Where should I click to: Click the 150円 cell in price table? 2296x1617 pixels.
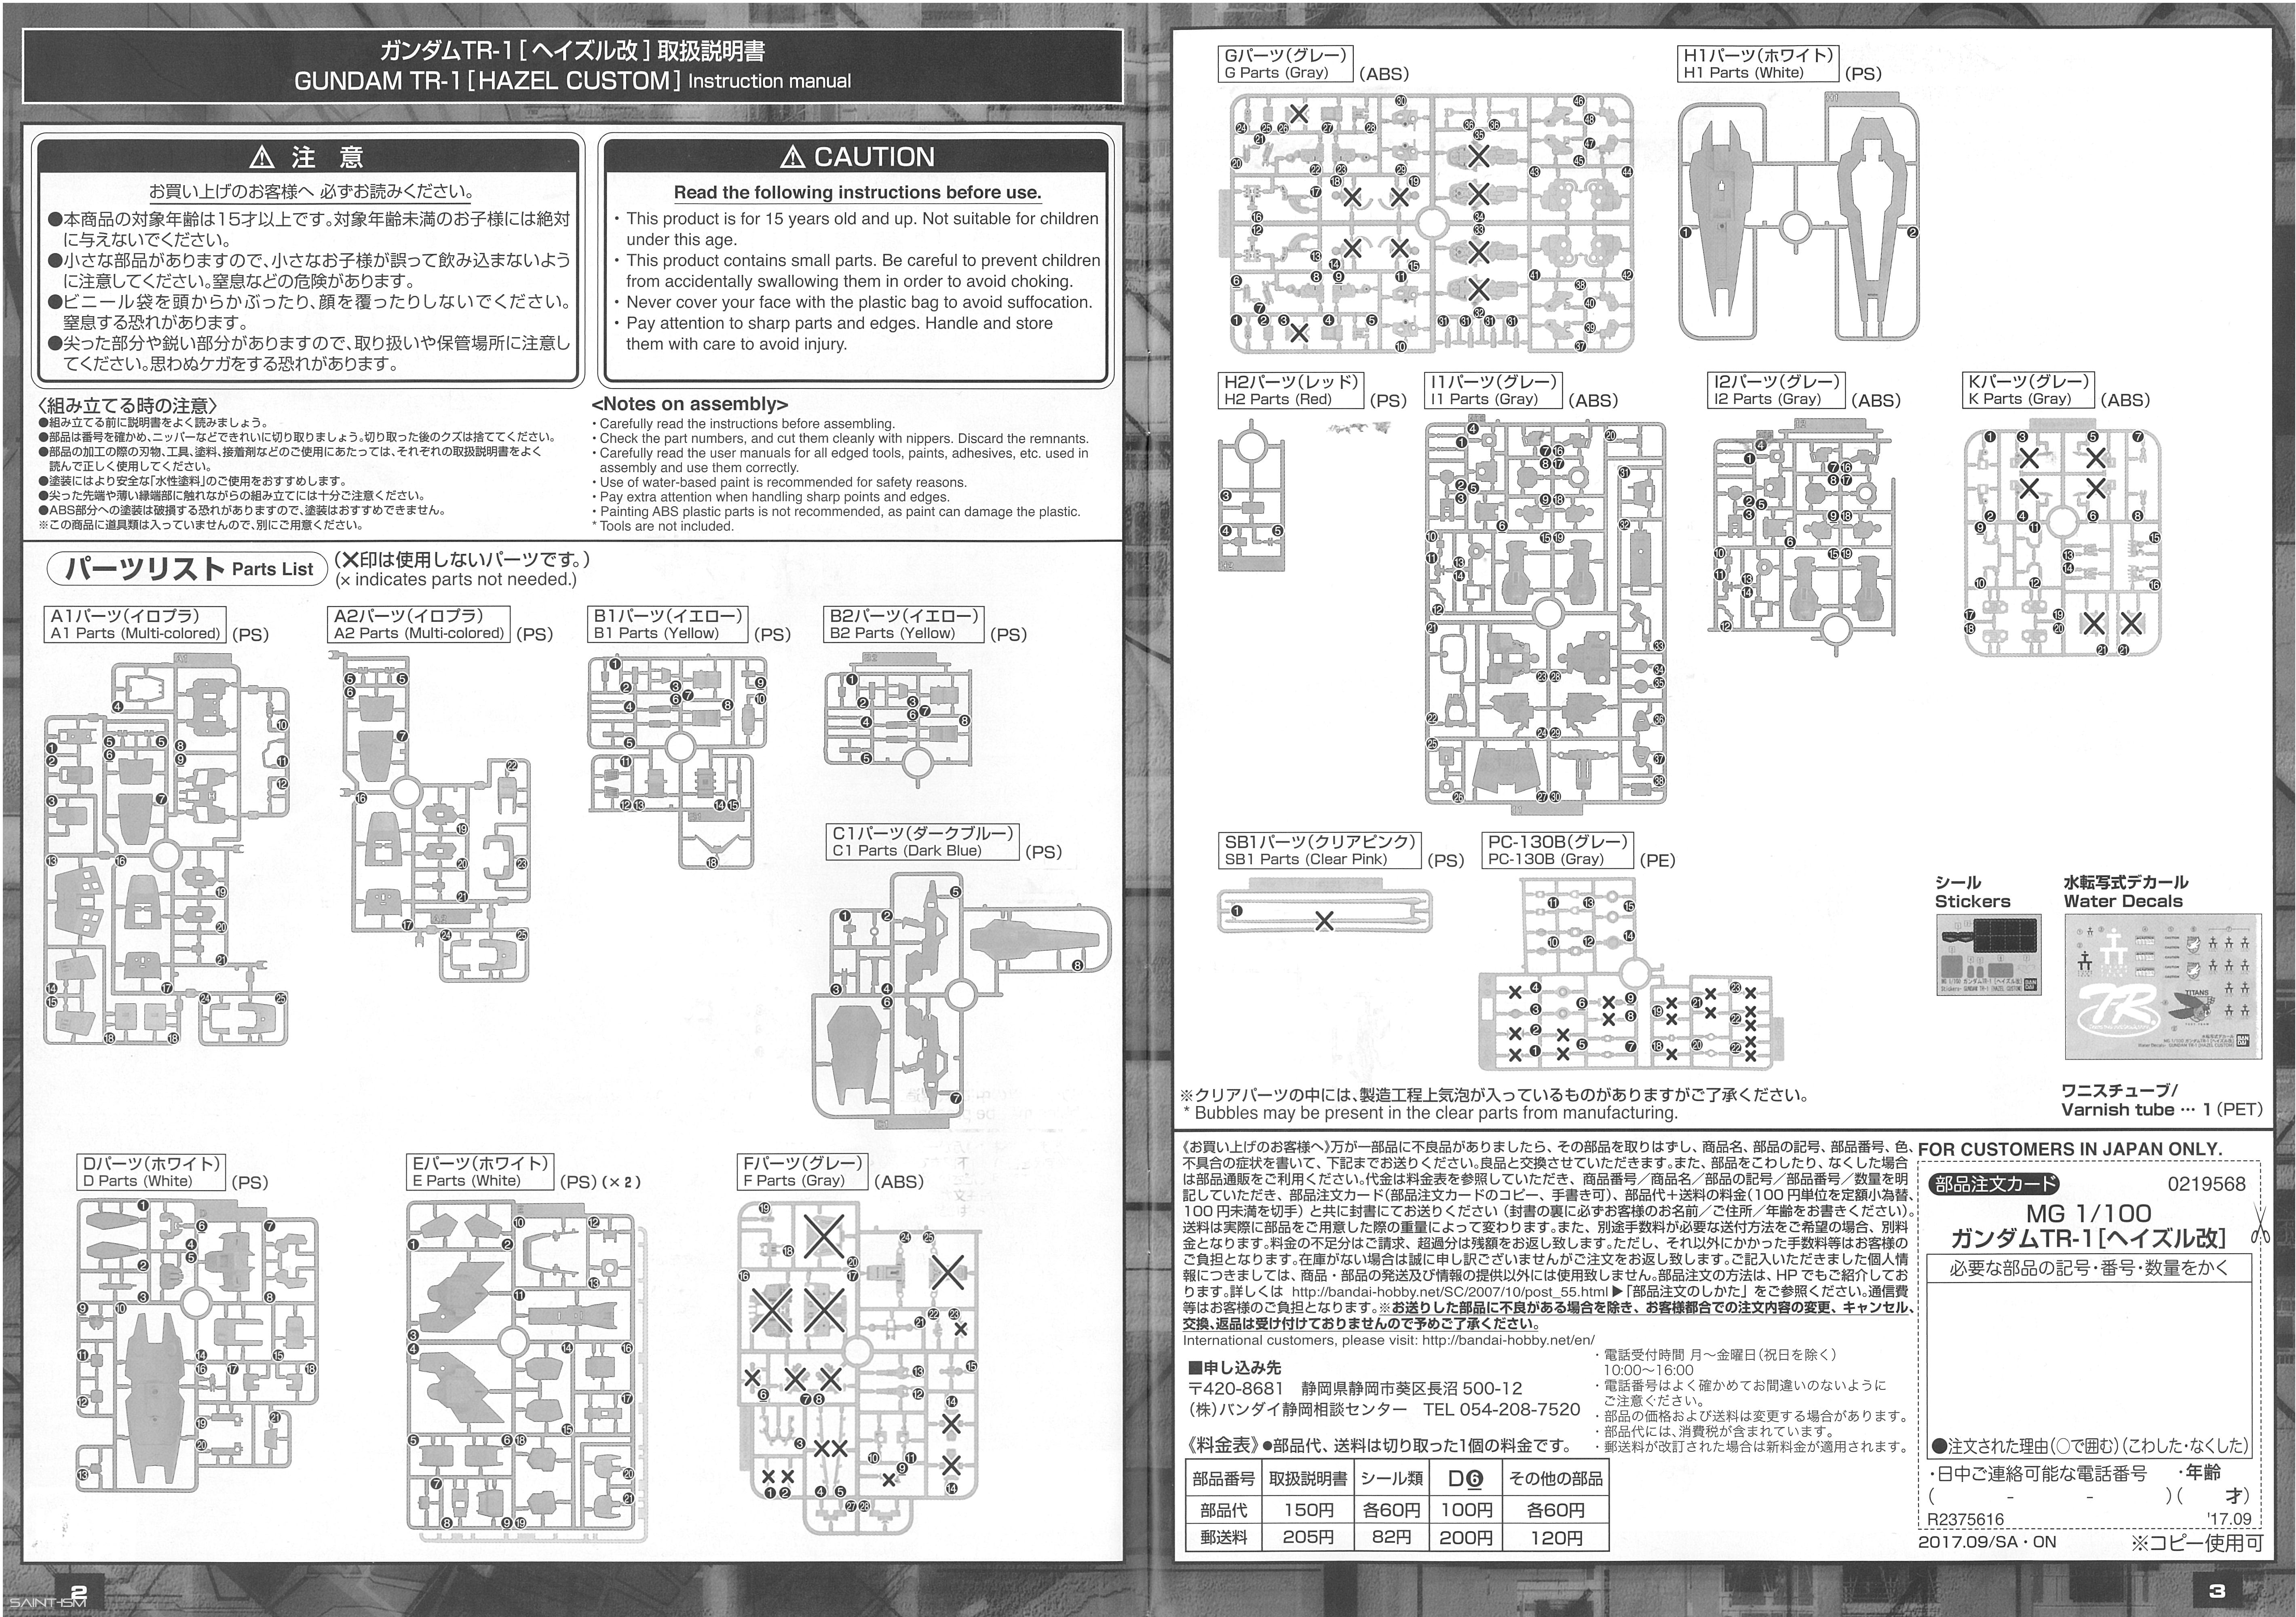pyautogui.click(x=1308, y=1510)
